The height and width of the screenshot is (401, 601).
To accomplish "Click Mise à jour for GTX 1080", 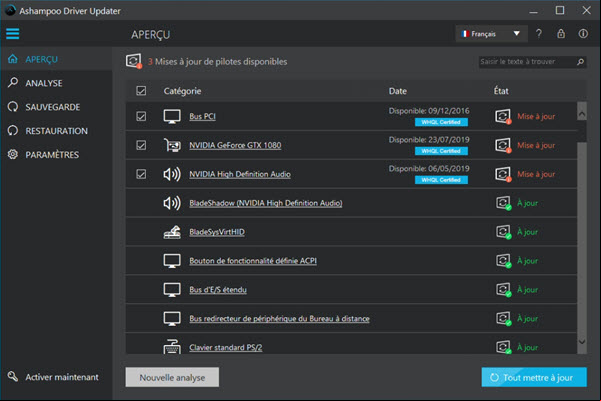I will pos(536,145).
